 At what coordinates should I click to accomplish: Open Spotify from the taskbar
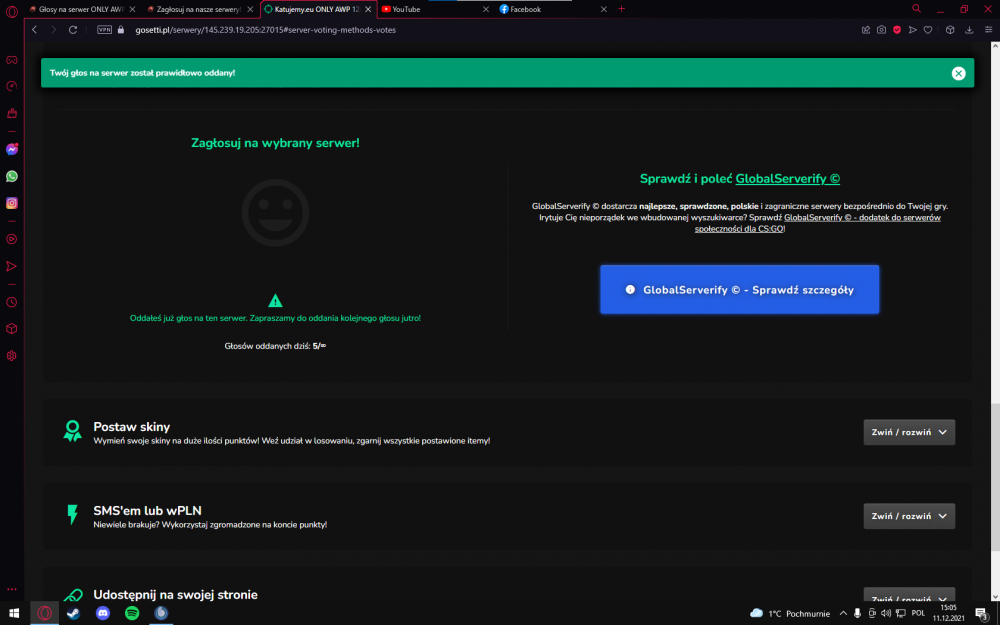132,614
